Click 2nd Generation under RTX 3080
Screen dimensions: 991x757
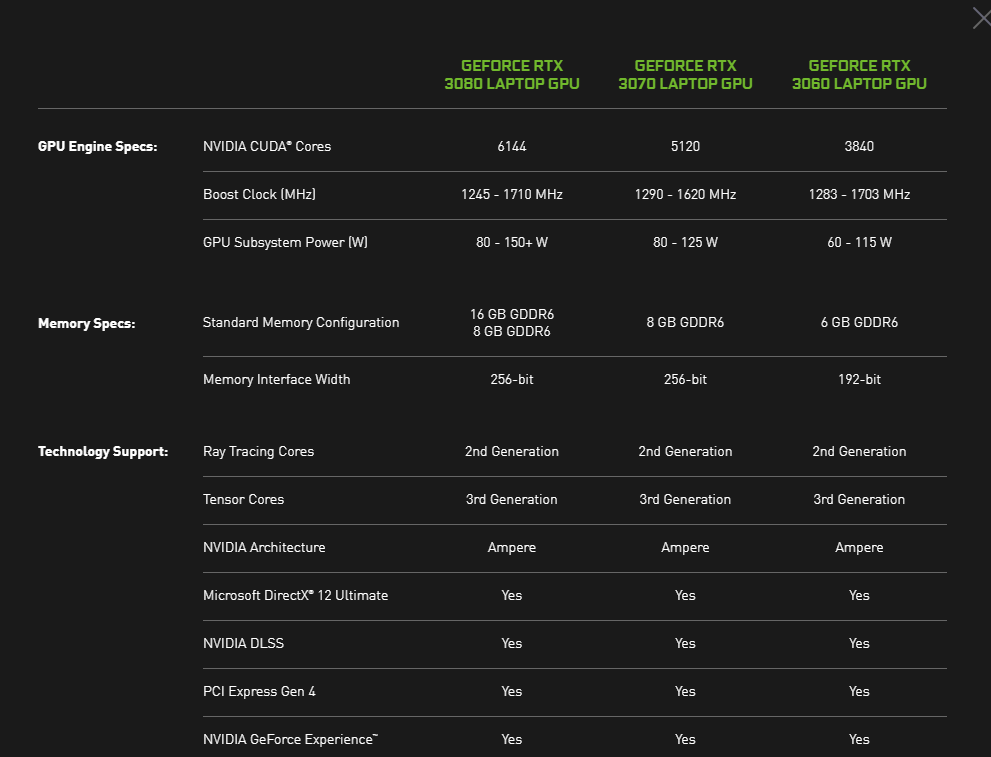click(512, 451)
